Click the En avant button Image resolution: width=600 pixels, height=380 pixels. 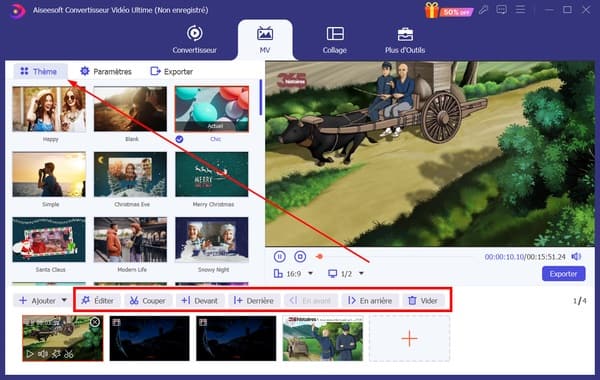pyautogui.click(x=311, y=300)
